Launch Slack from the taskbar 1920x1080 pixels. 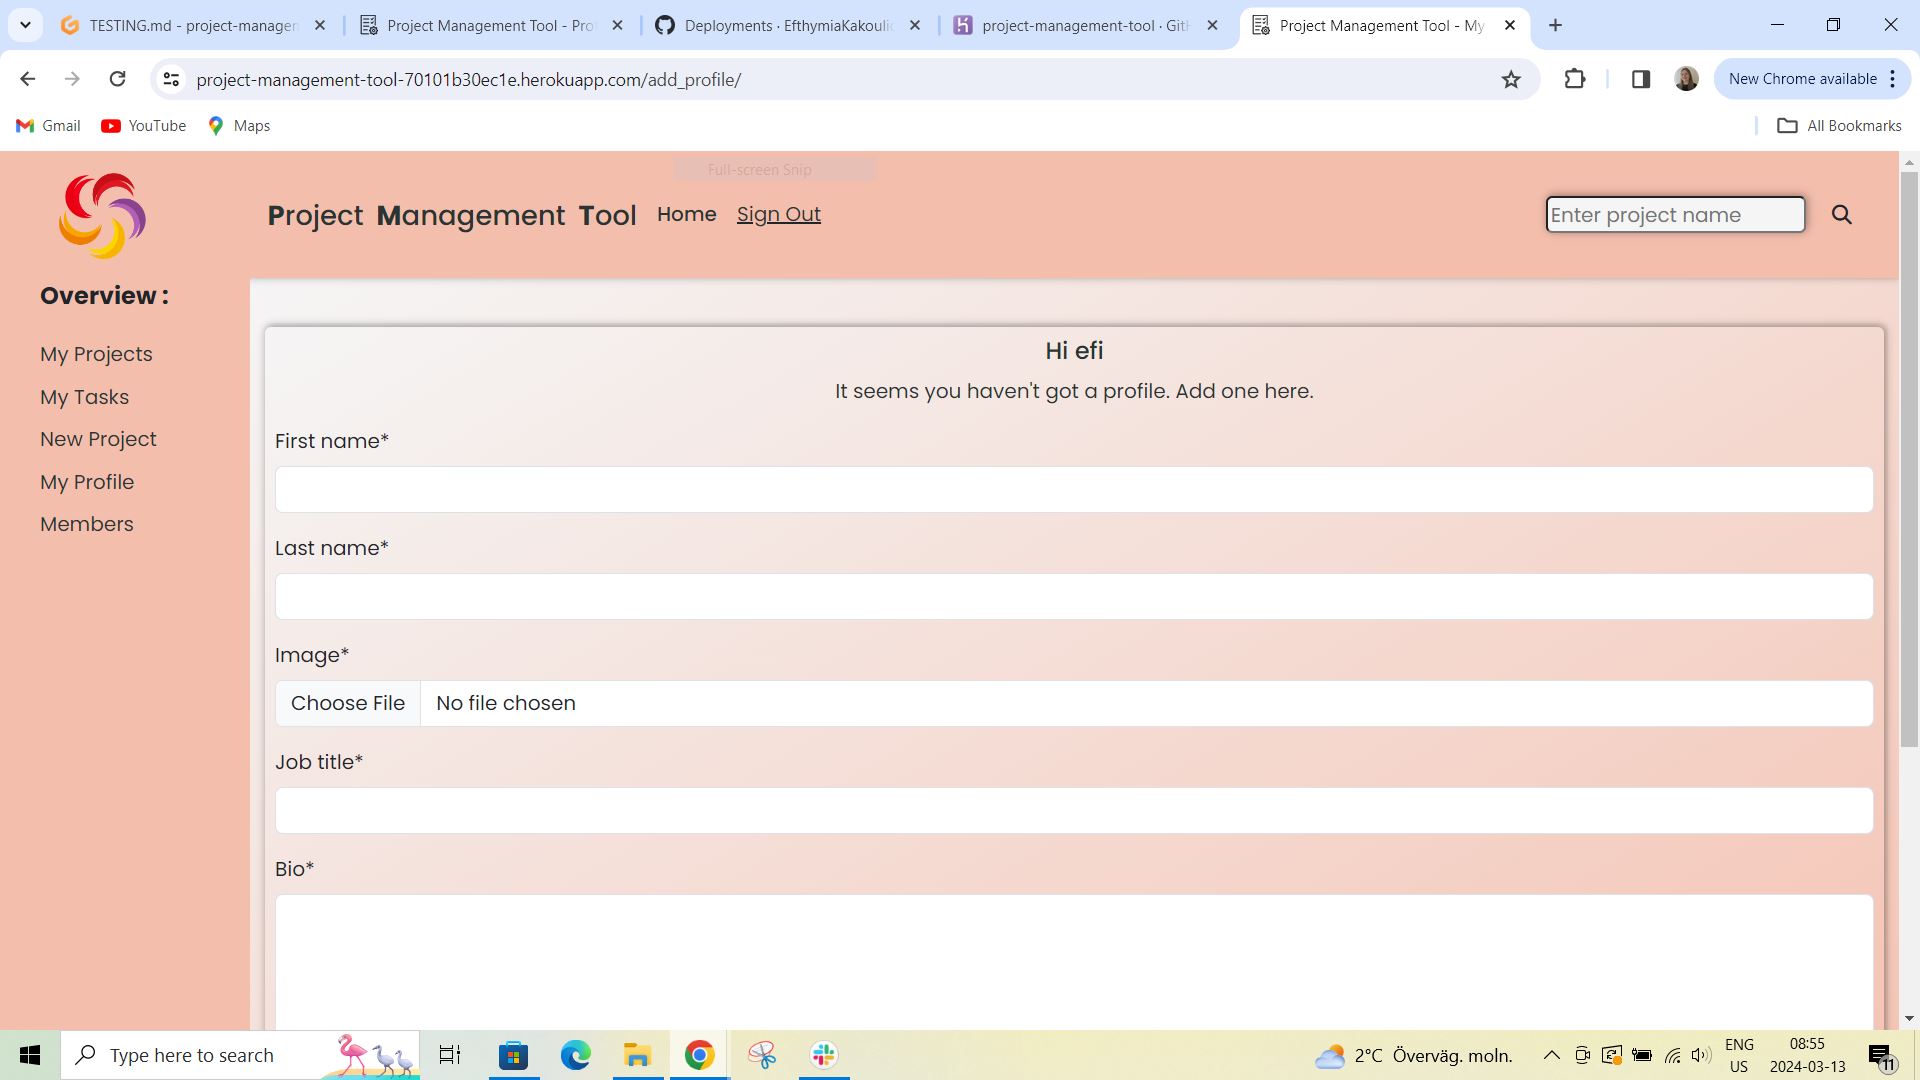pyautogui.click(x=822, y=1054)
